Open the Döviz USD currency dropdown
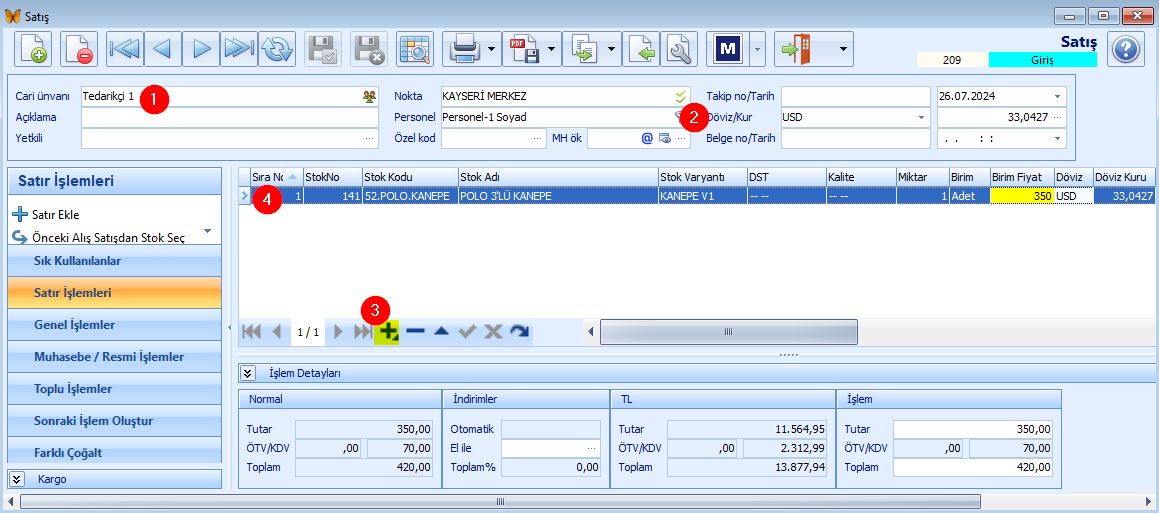The width and height of the screenshot is (1159, 513). [921, 118]
